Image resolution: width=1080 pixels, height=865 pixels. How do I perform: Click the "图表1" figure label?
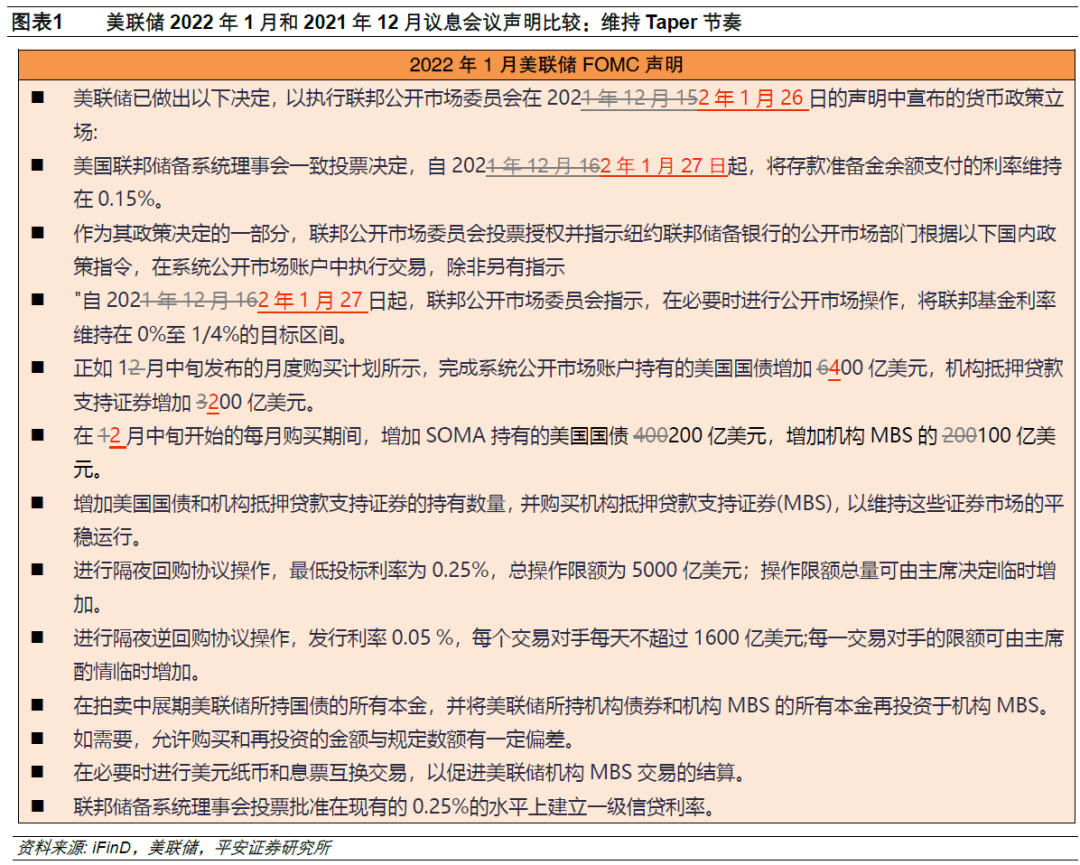[37, 22]
